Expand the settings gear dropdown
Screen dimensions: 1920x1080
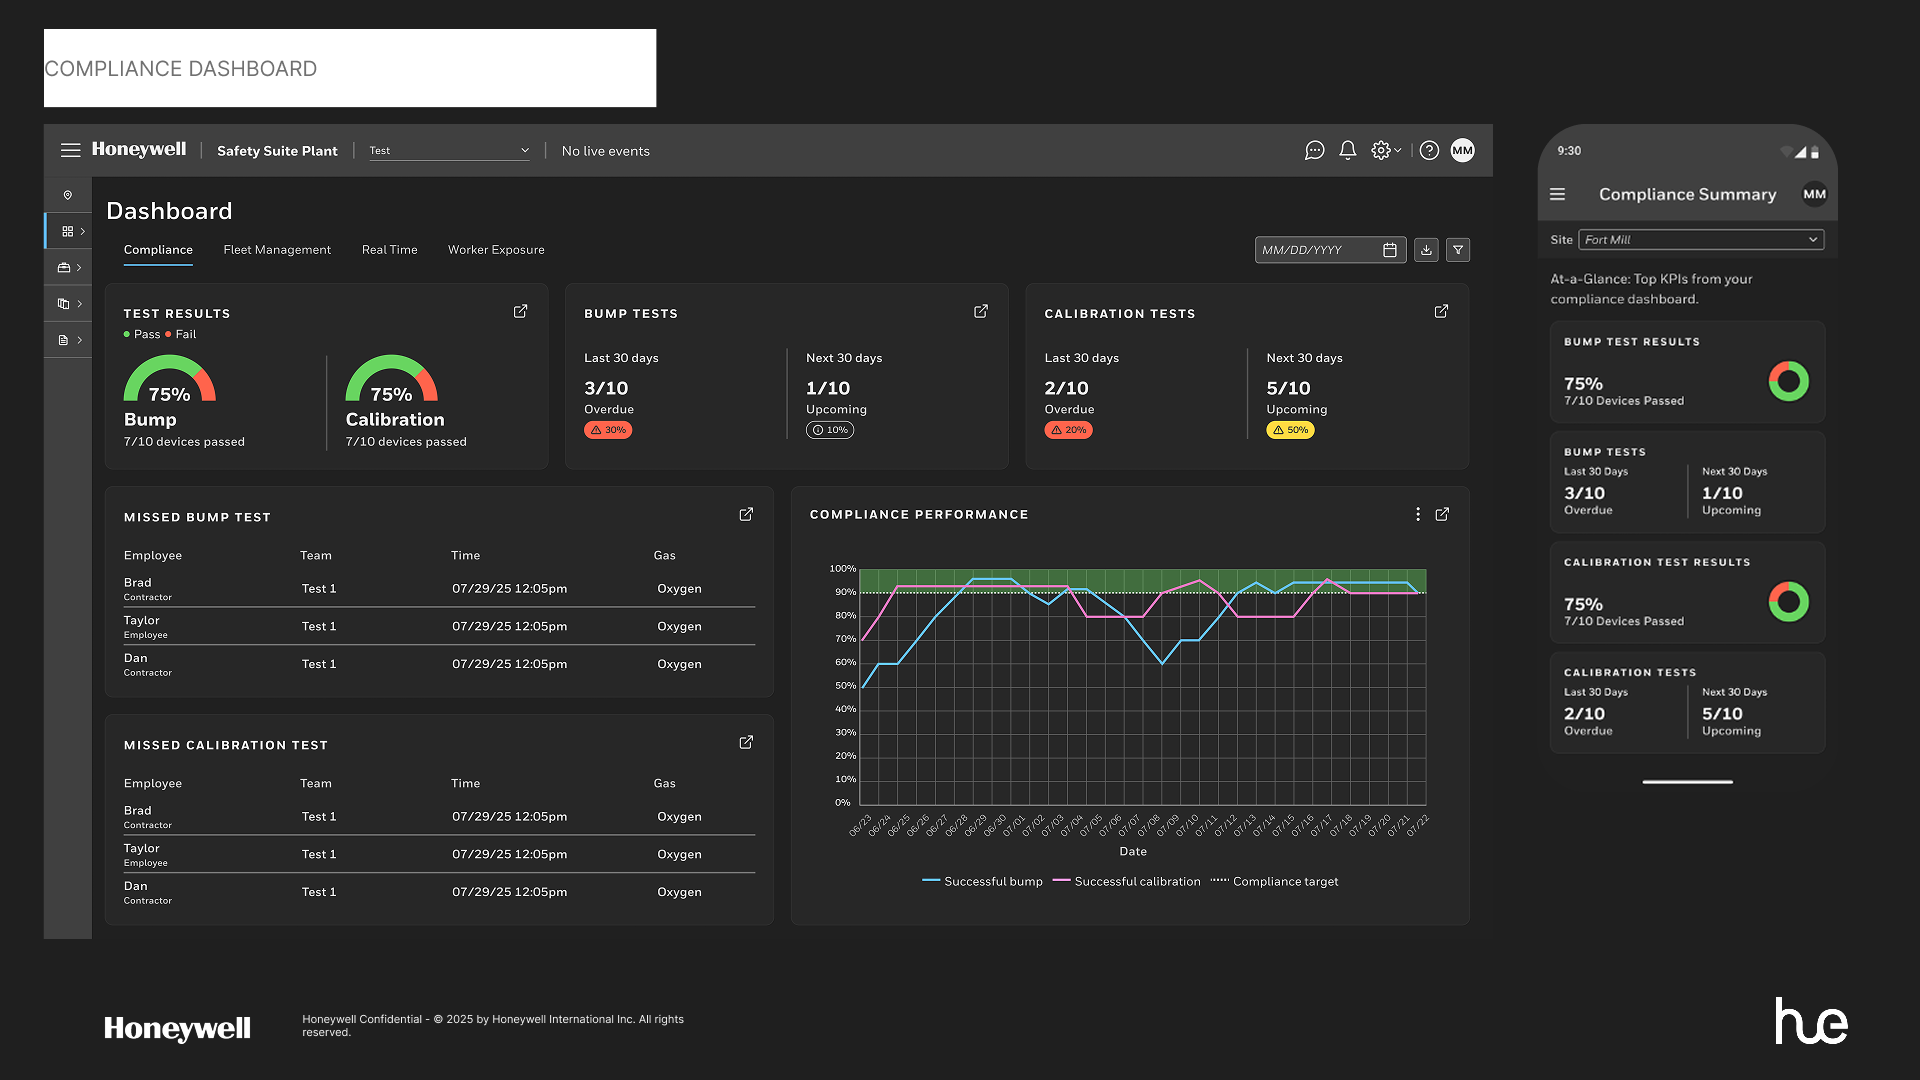click(x=1386, y=150)
